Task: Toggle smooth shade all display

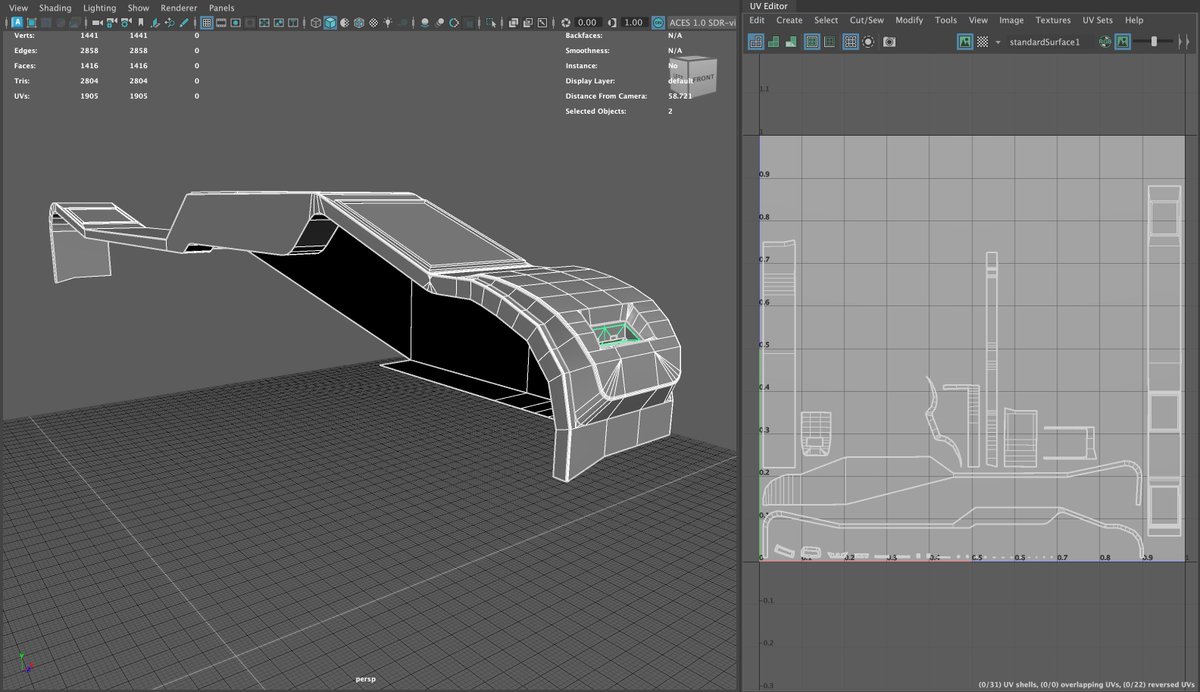Action: coord(330,22)
